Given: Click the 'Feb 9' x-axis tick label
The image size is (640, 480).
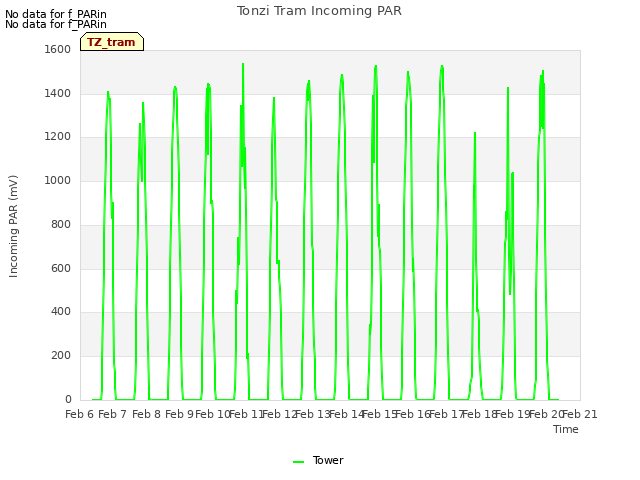Looking at the screenshot, I should pyautogui.click(x=179, y=414).
